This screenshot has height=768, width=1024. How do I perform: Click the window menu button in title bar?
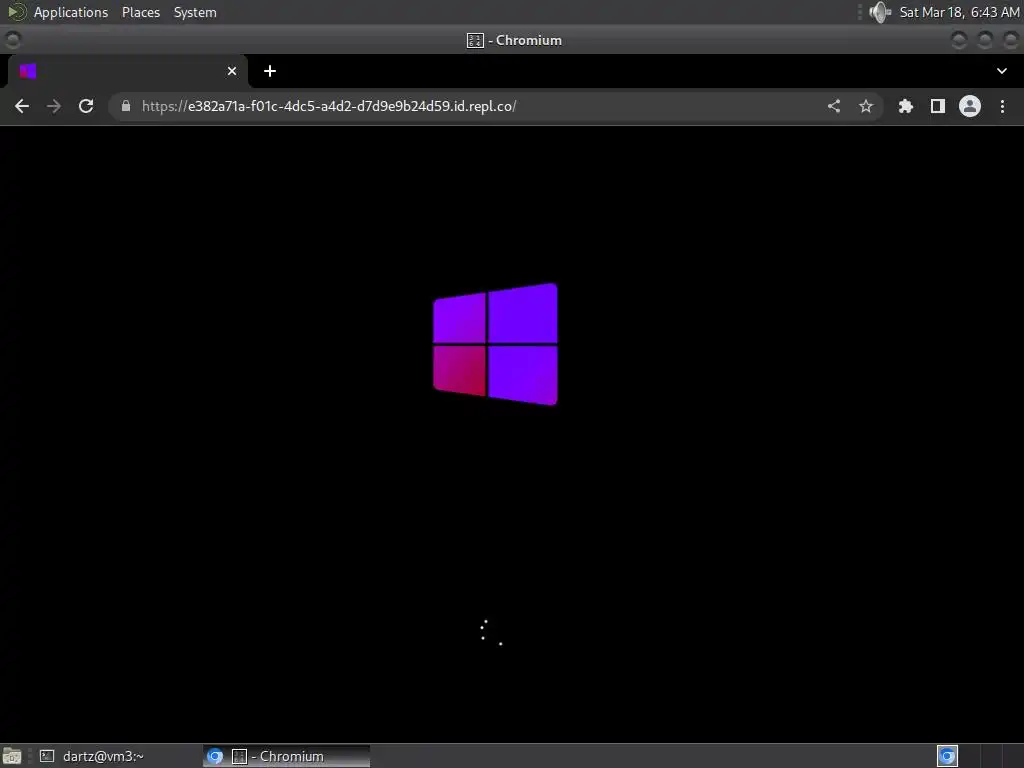pyautogui.click(x=12, y=40)
